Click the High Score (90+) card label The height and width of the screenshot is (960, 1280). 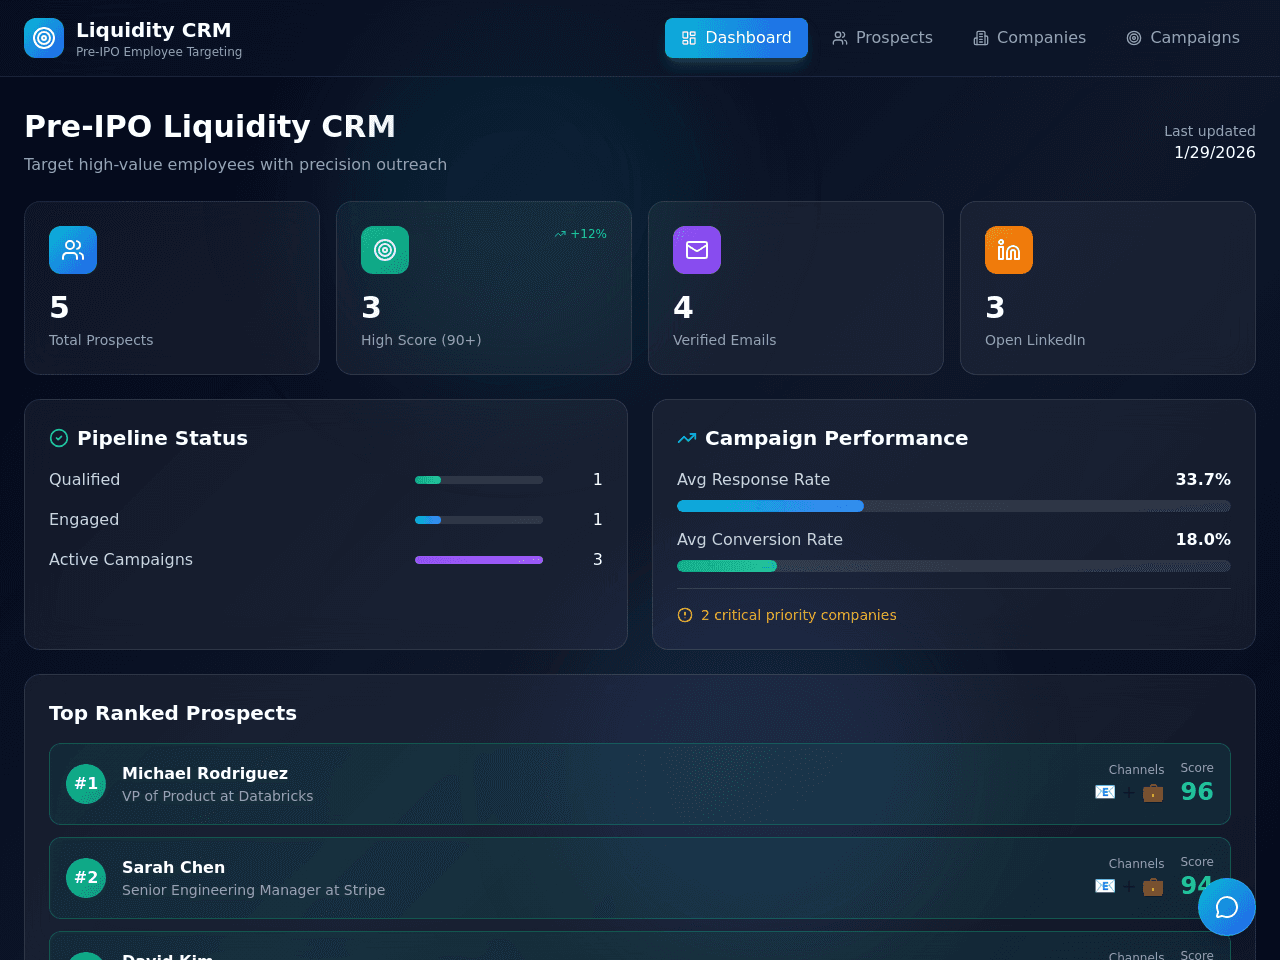[421, 340]
